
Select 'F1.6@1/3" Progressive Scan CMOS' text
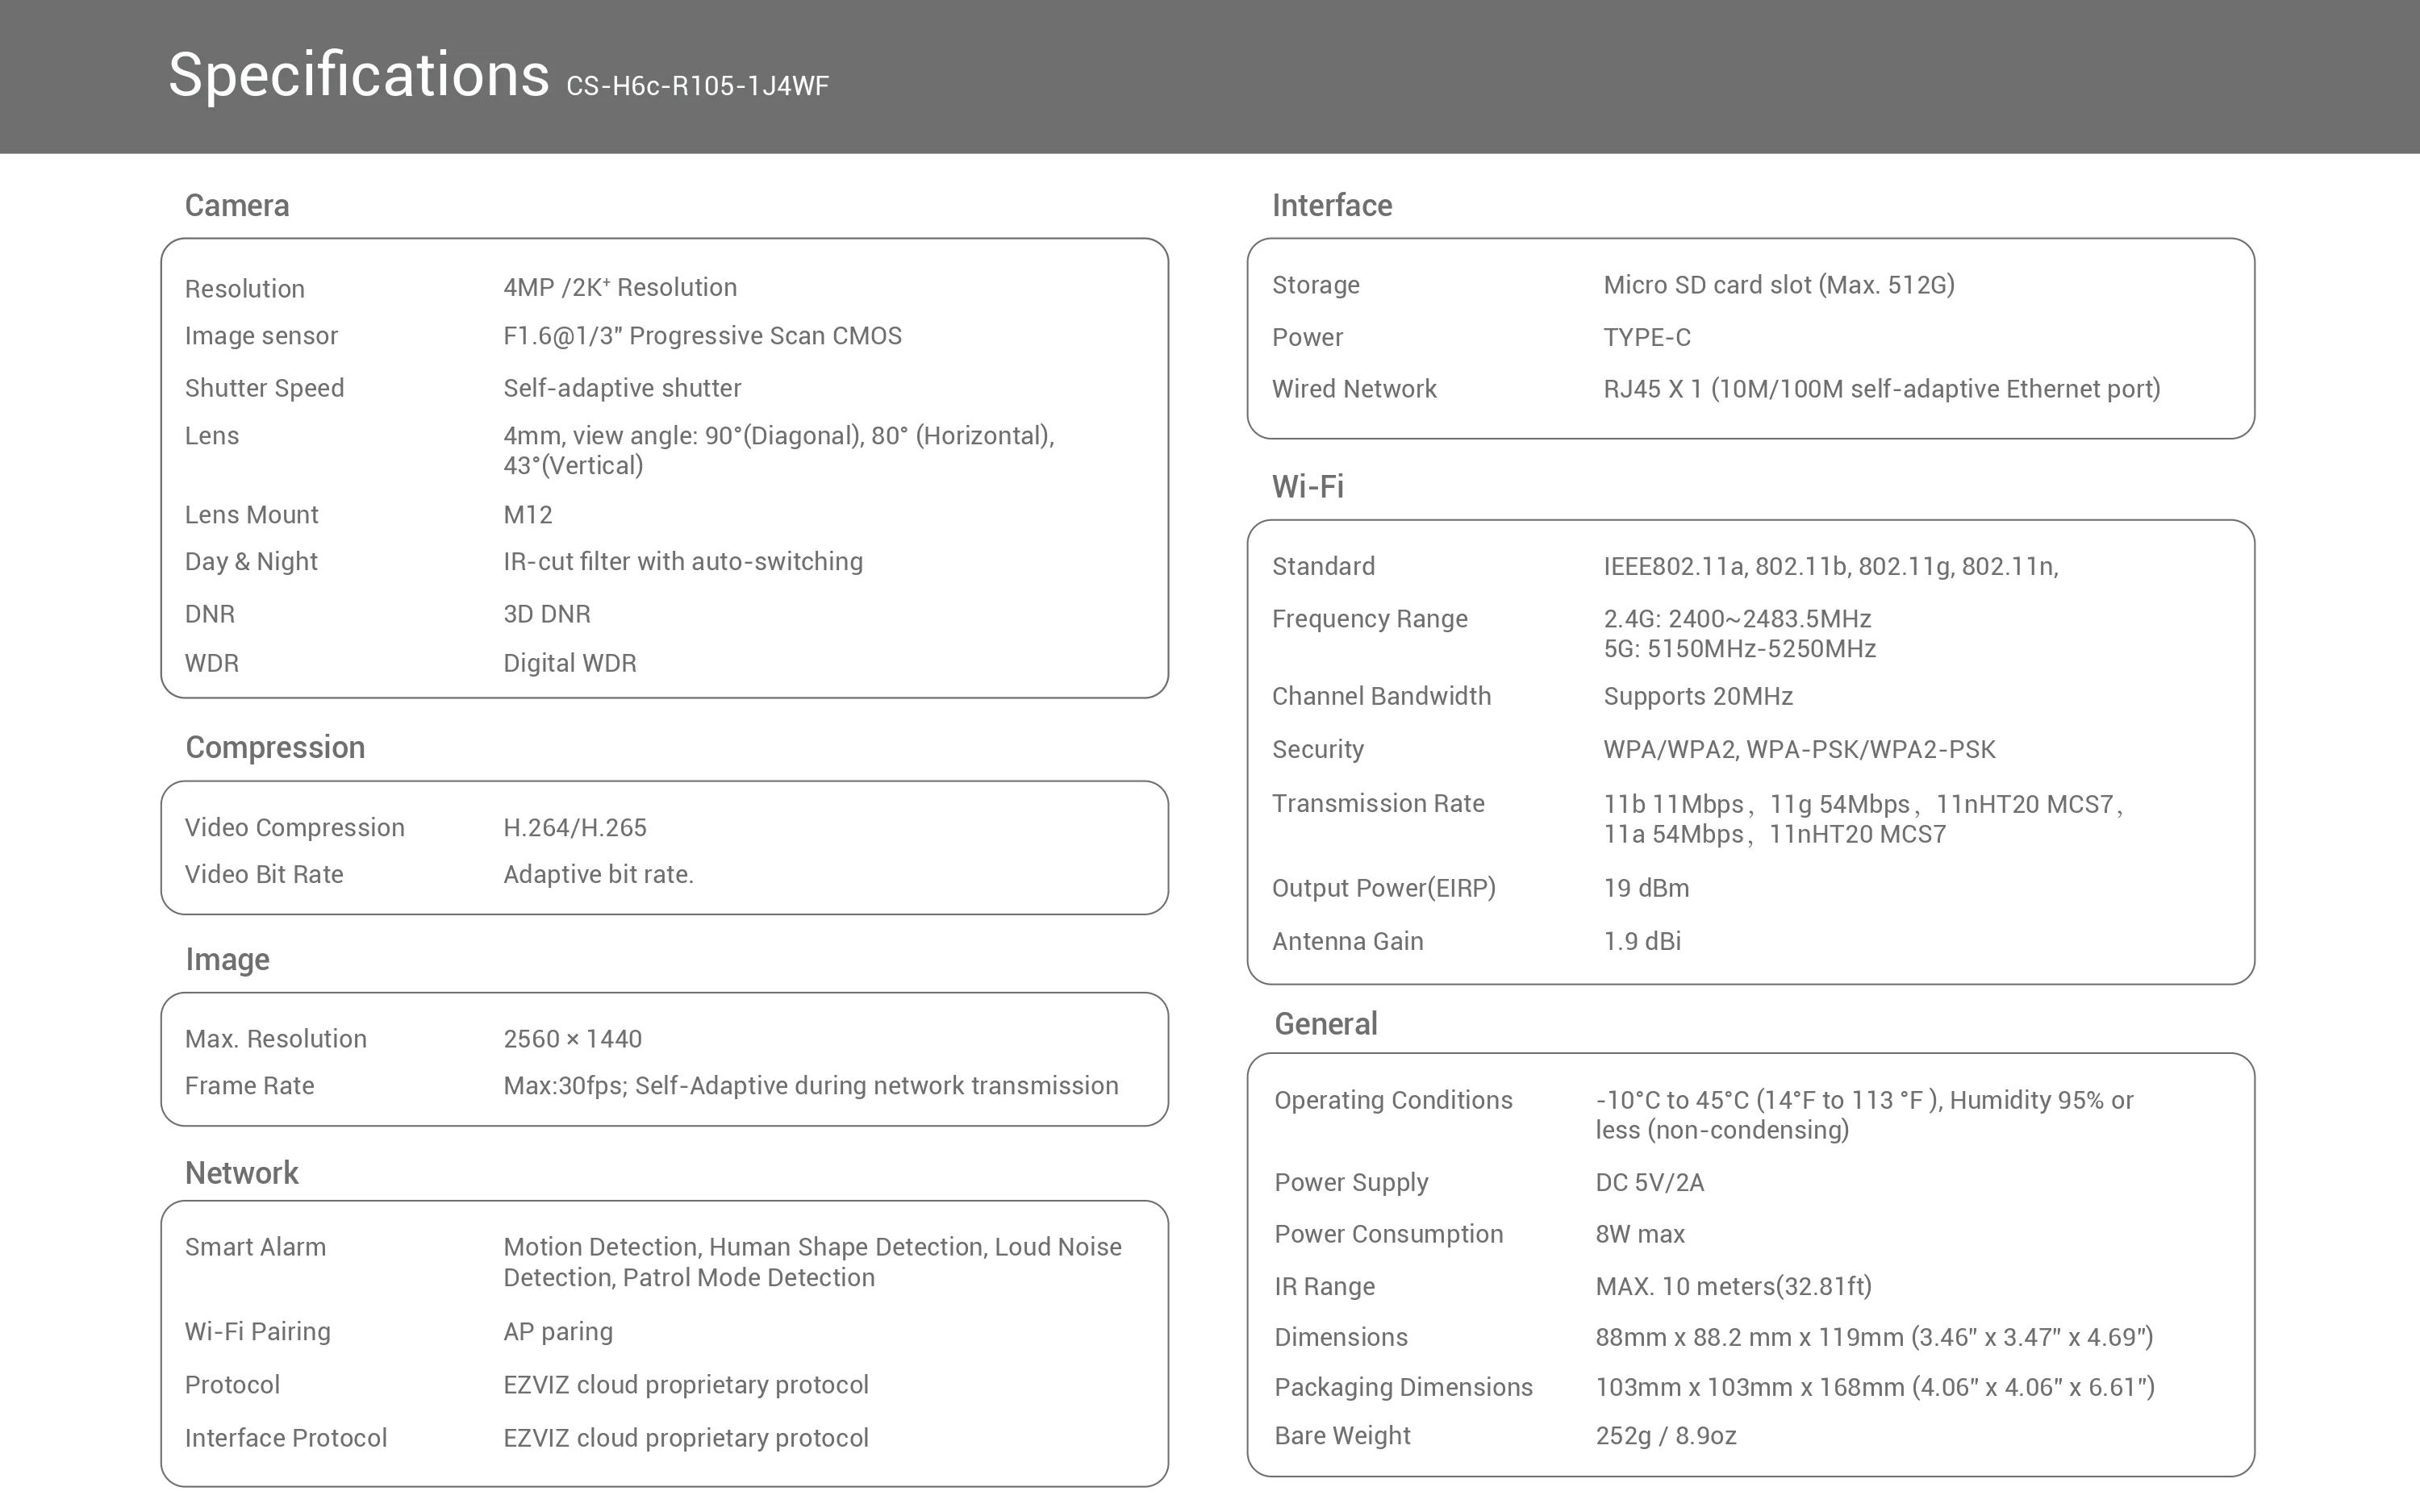pyautogui.click(x=702, y=336)
